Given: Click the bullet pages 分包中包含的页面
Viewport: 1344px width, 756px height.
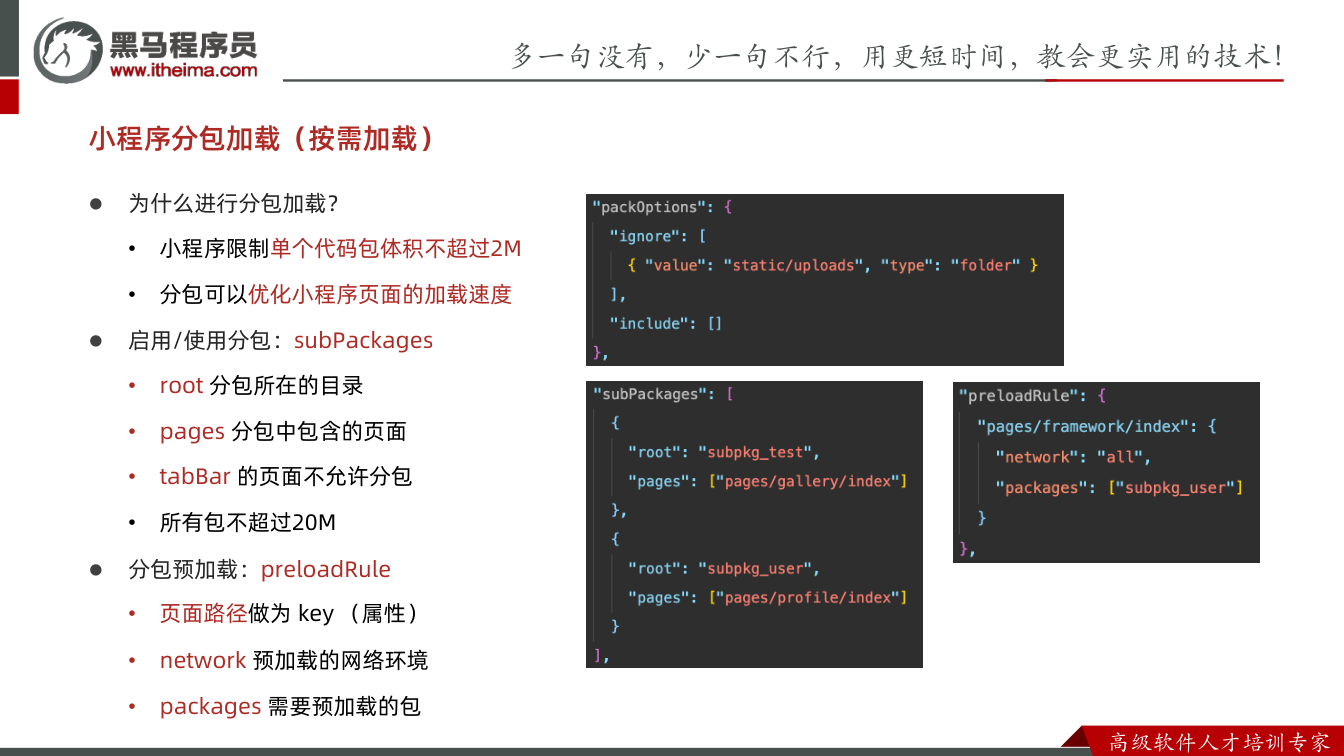Looking at the screenshot, I should click(x=283, y=431).
